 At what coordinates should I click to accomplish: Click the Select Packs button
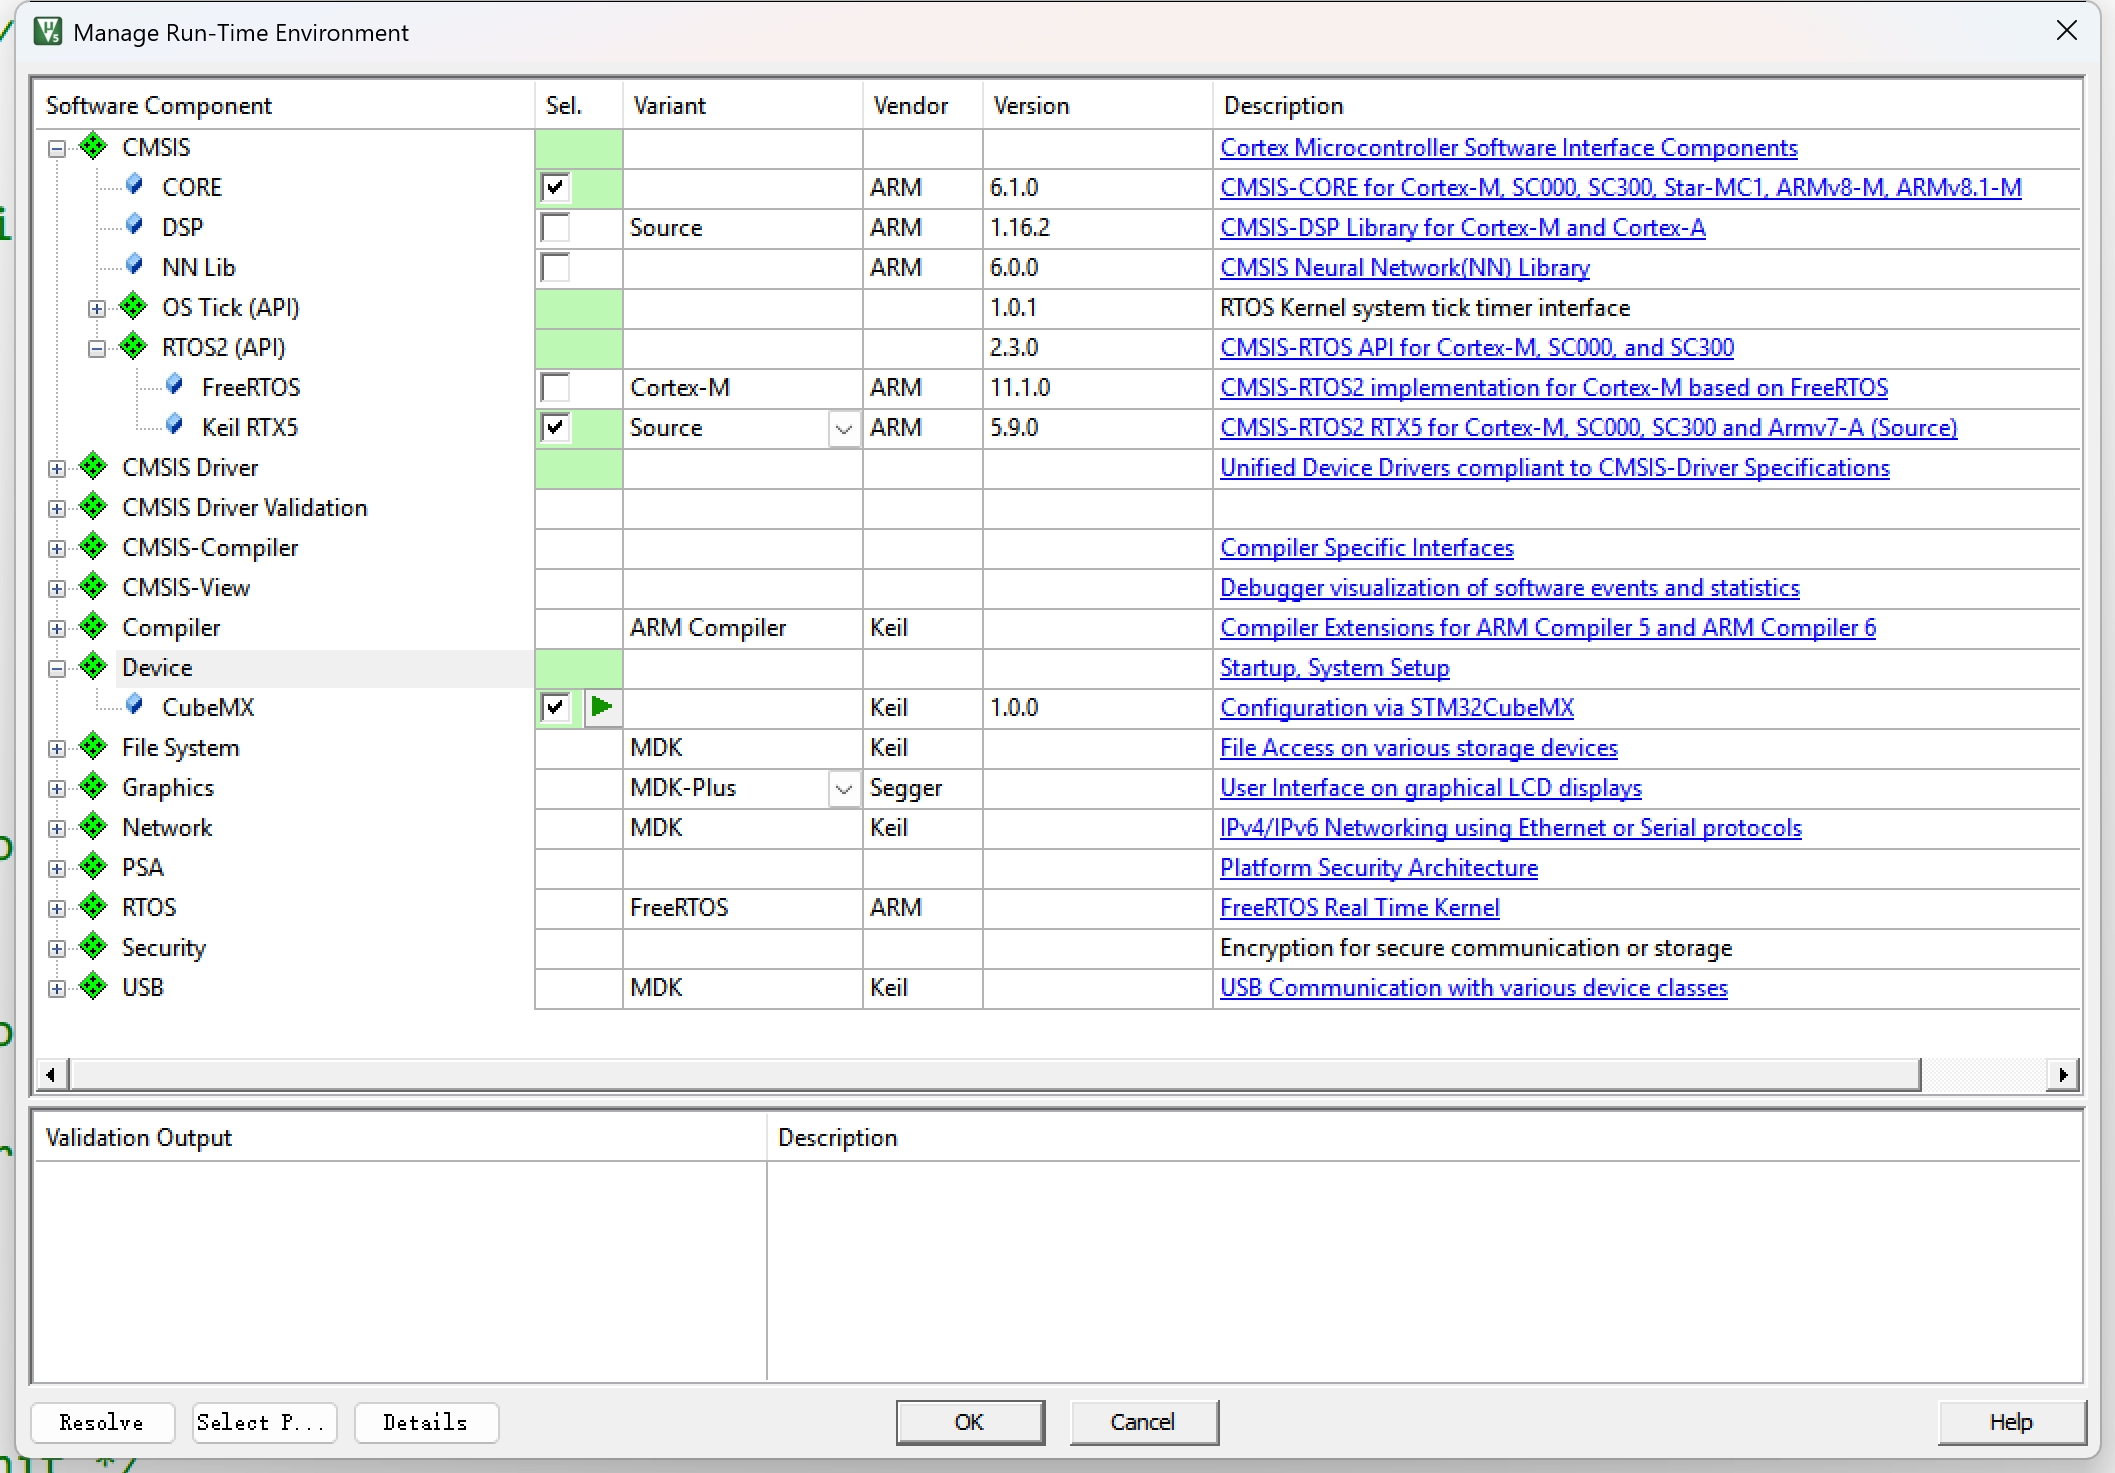(263, 1422)
